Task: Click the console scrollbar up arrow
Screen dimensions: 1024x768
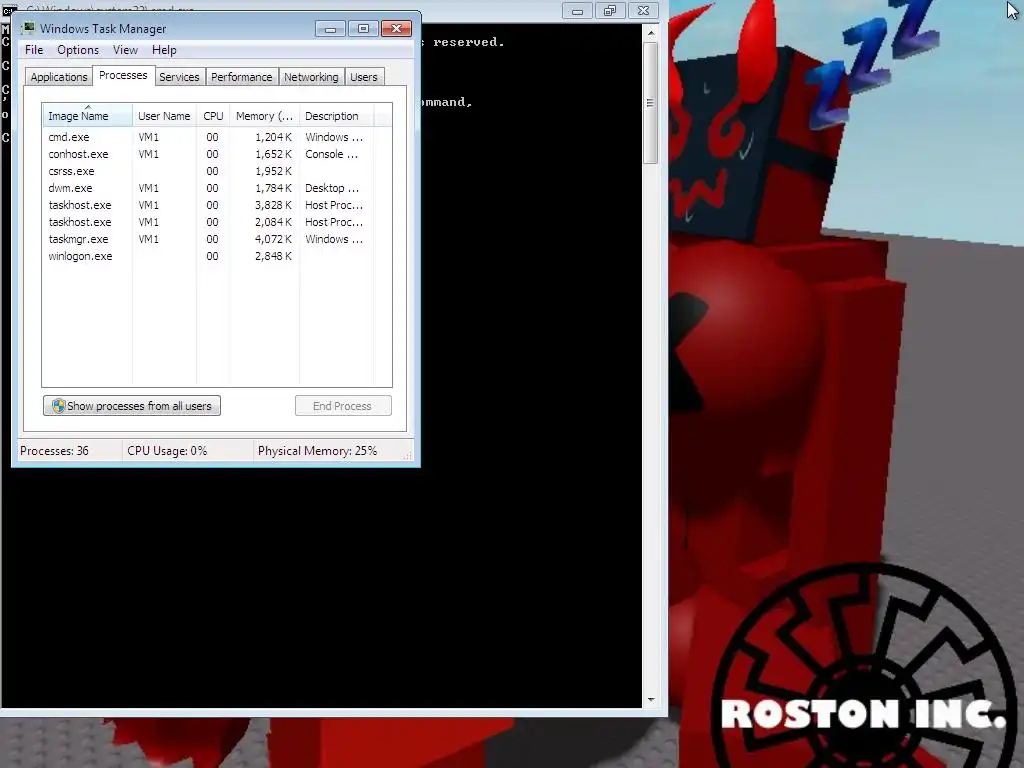Action: coord(650,33)
